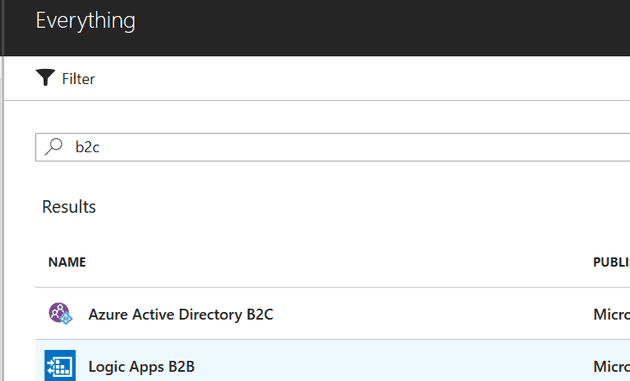
Task: Open the Filter label button
Action: point(78,79)
